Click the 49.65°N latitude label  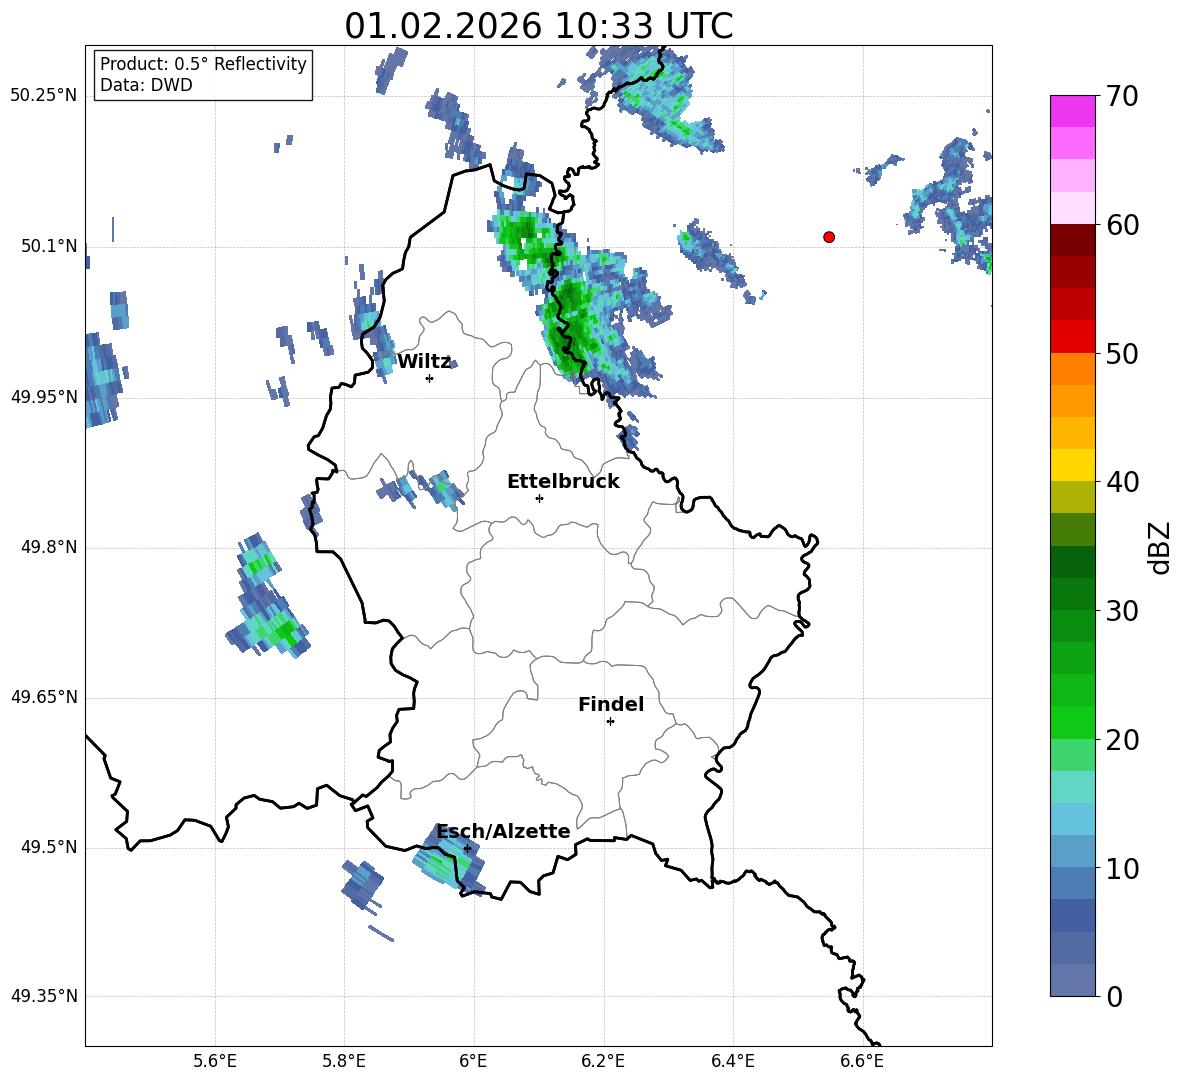[44, 697]
